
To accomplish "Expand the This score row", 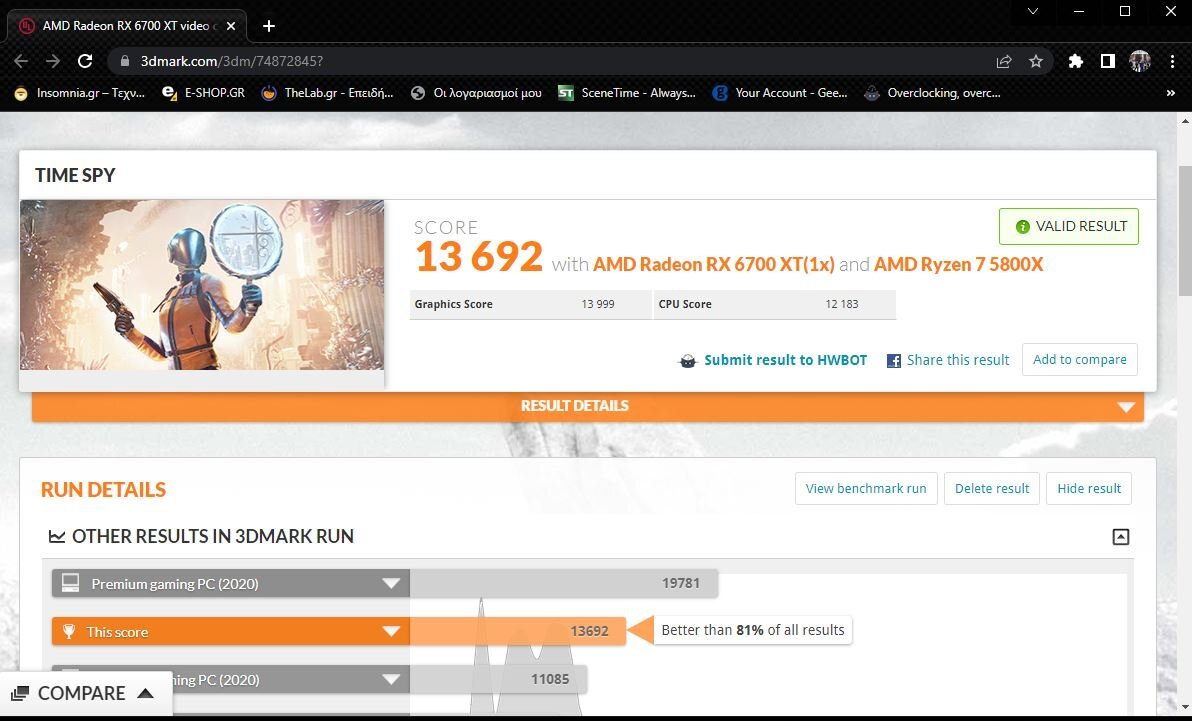I will click(391, 631).
